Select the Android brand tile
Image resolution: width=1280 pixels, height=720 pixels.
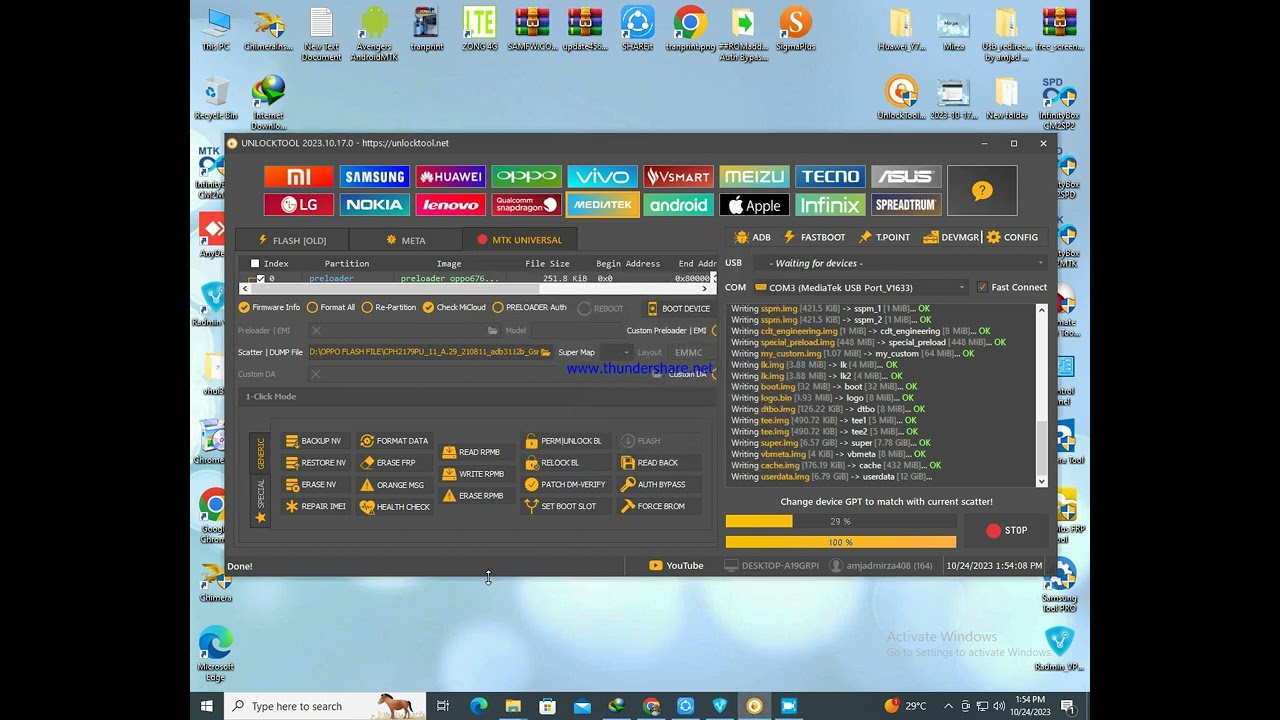pos(678,205)
